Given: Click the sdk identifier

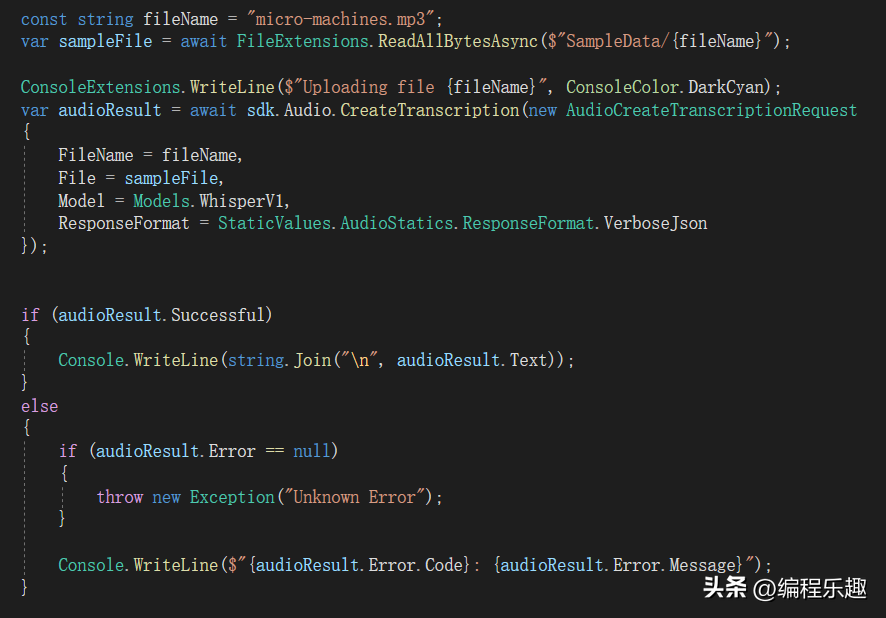Looking at the screenshot, I should click(x=260, y=110).
